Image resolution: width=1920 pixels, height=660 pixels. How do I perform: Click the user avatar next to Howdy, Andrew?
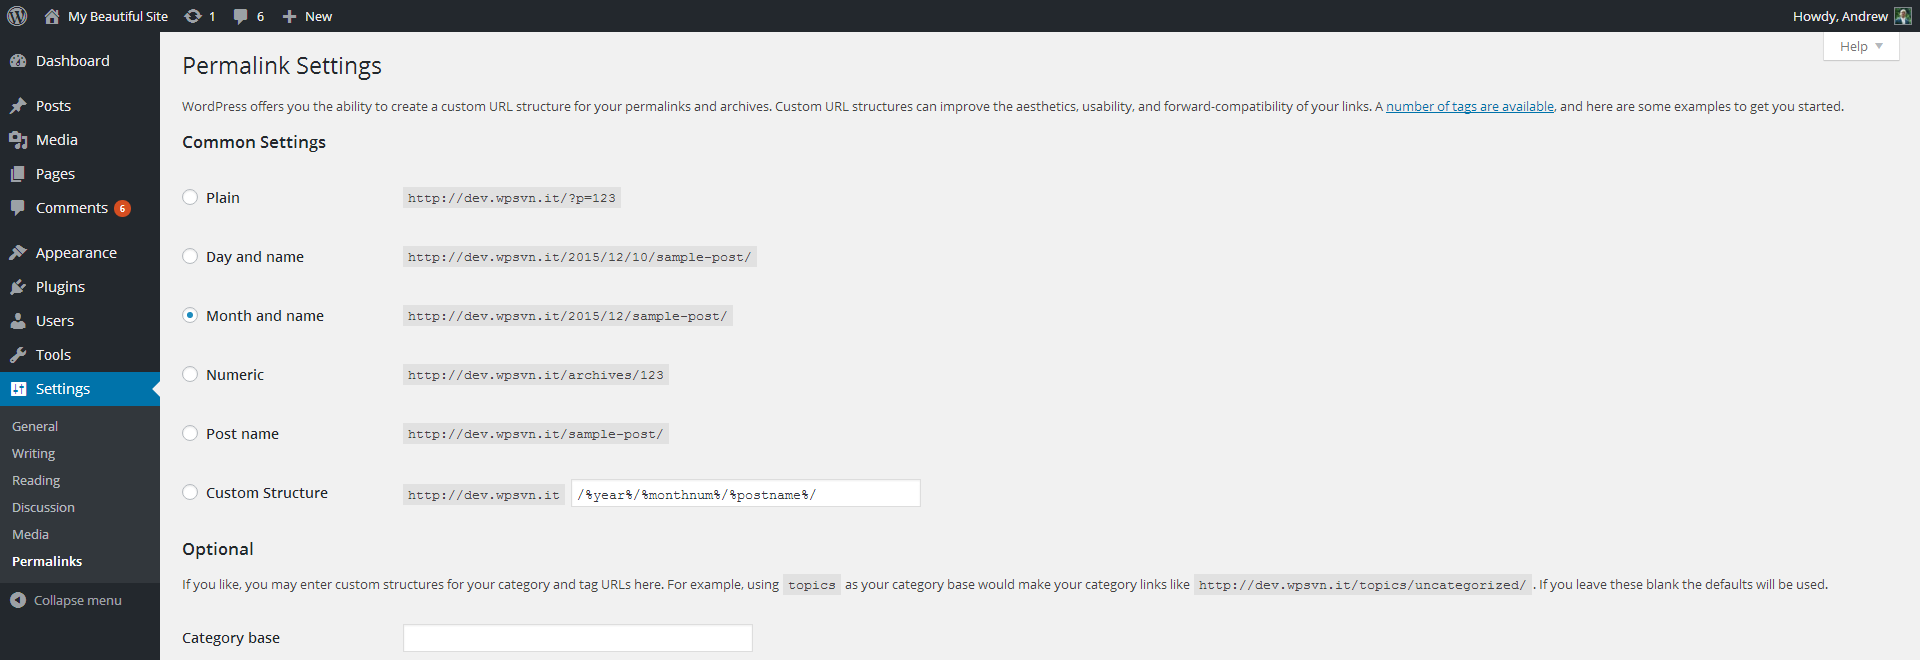[1902, 16]
